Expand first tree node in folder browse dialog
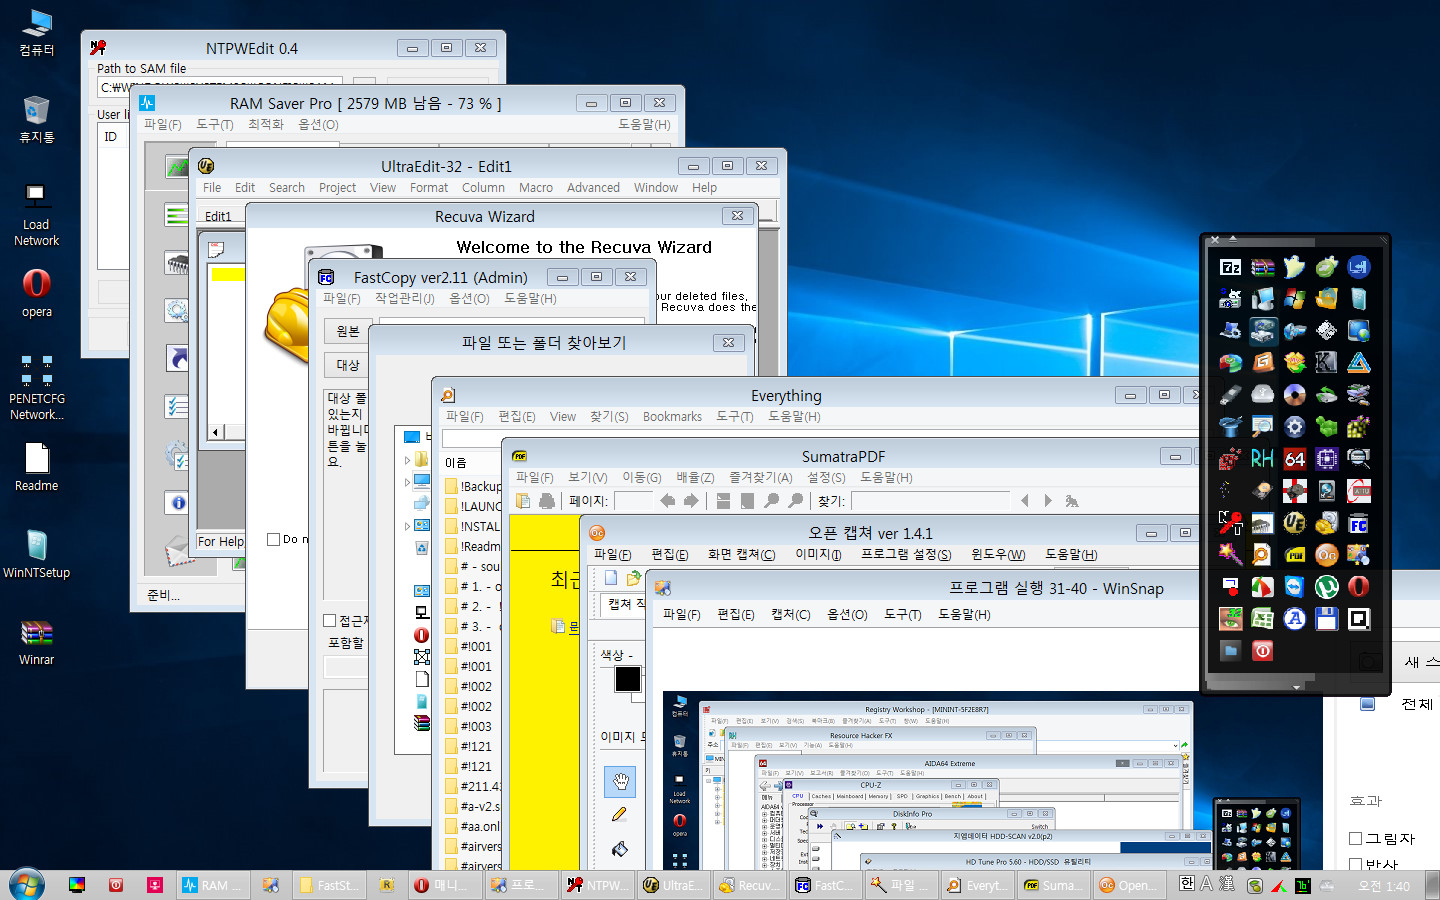 coord(407,460)
